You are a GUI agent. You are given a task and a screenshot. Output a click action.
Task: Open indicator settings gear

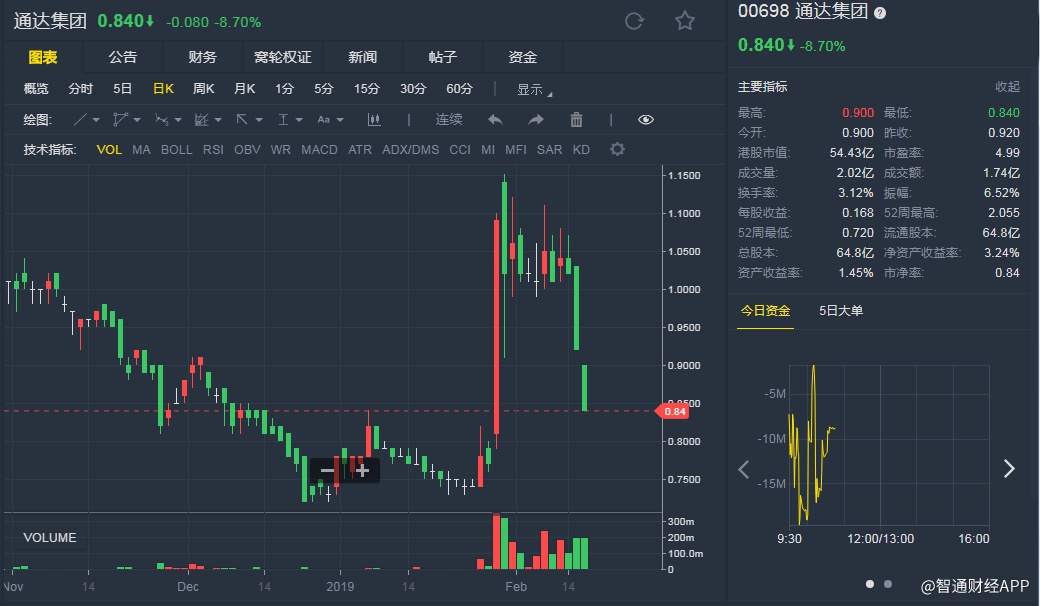click(618, 149)
